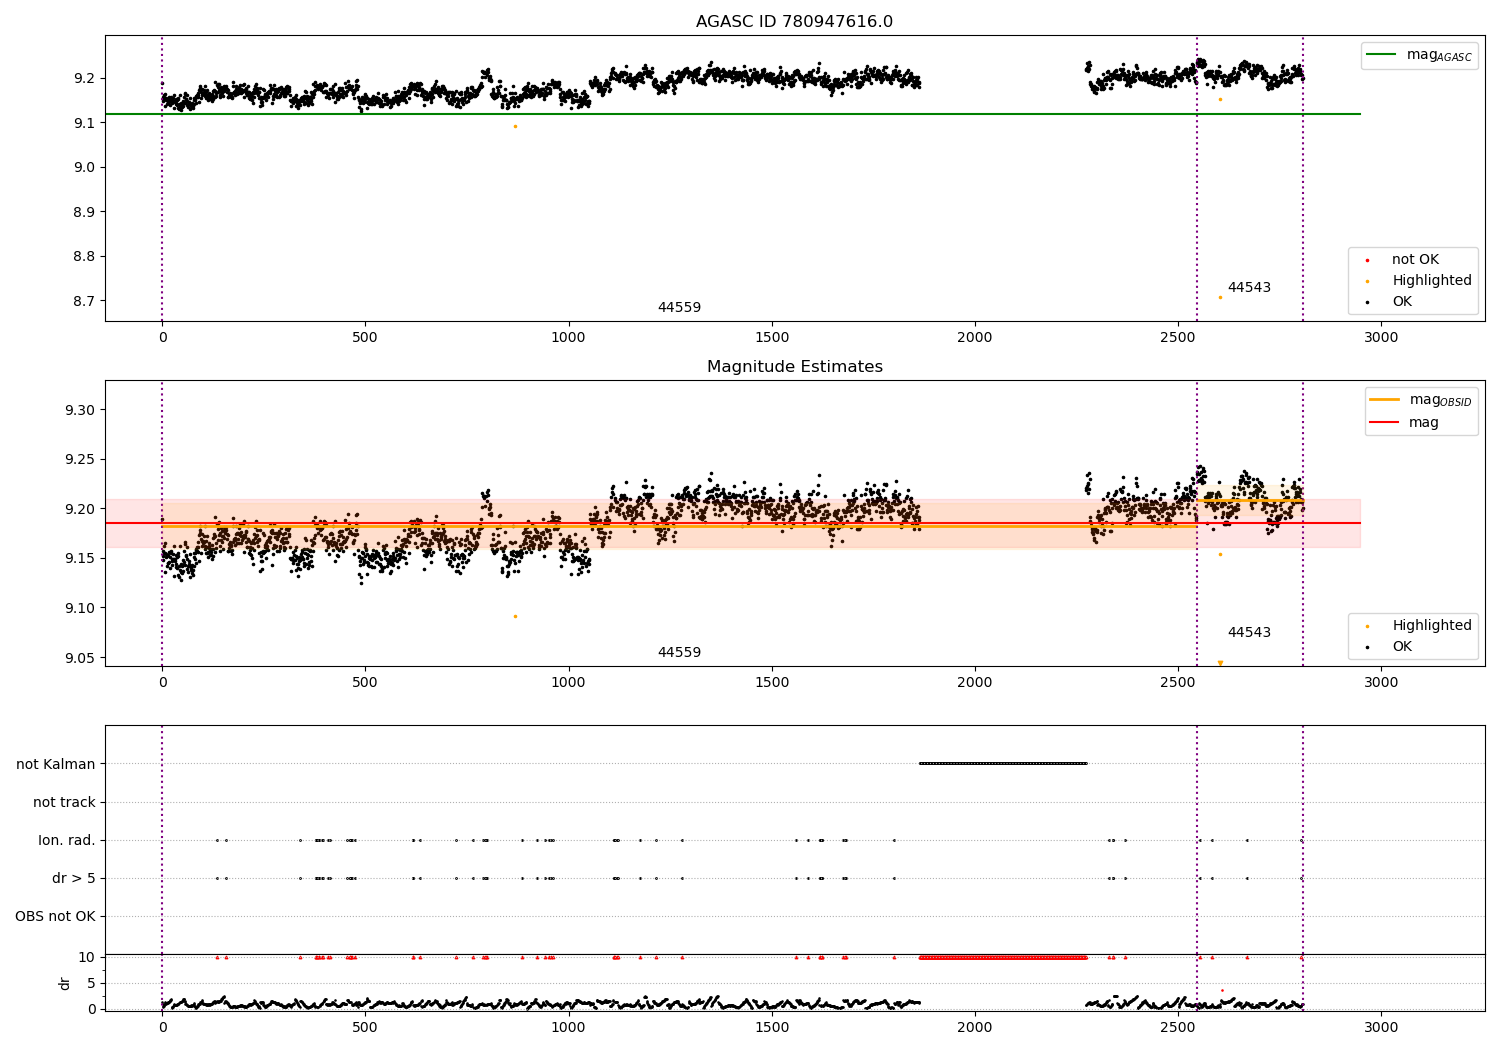Click the 'OBS not OK' row label
The width and height of the screenshot is (1500, 1050).
[x=55, y=917]
